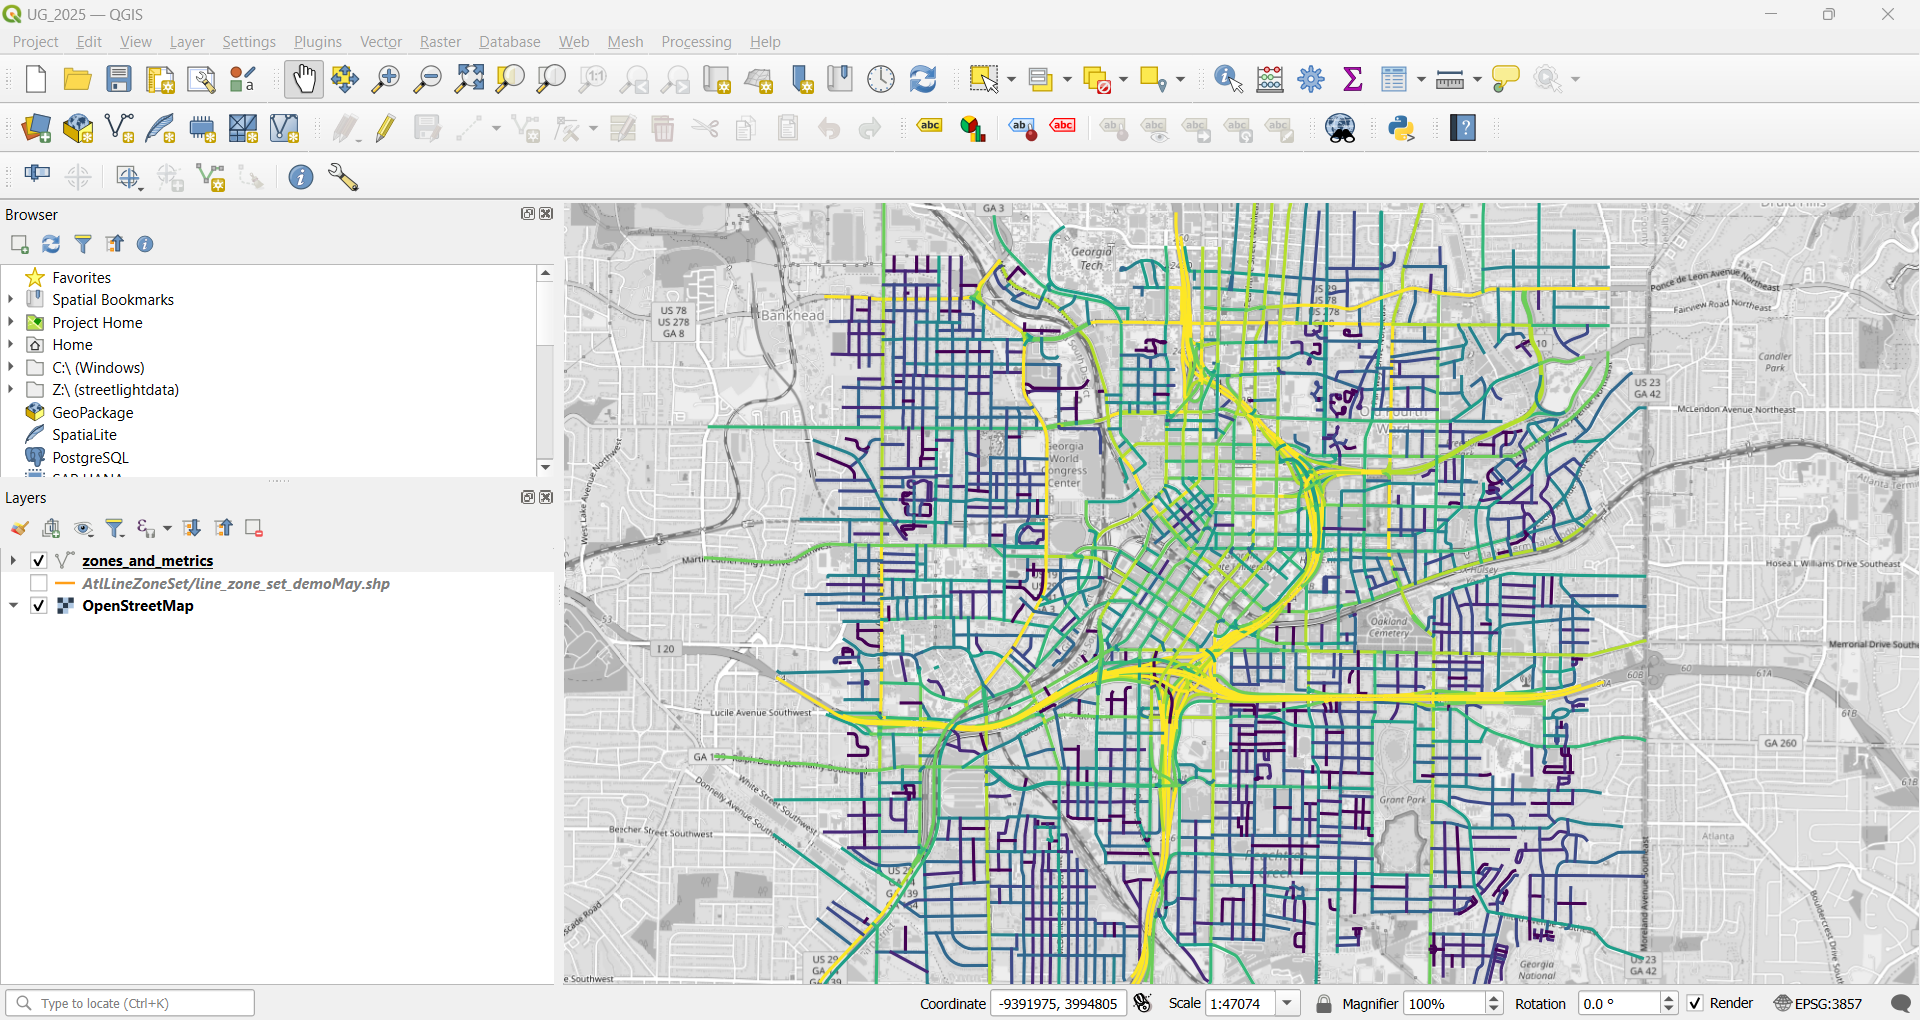Screen dimensions: 1920x1020
Task: Open the Scale dropdown arrow
Action: (1288, 1003)
